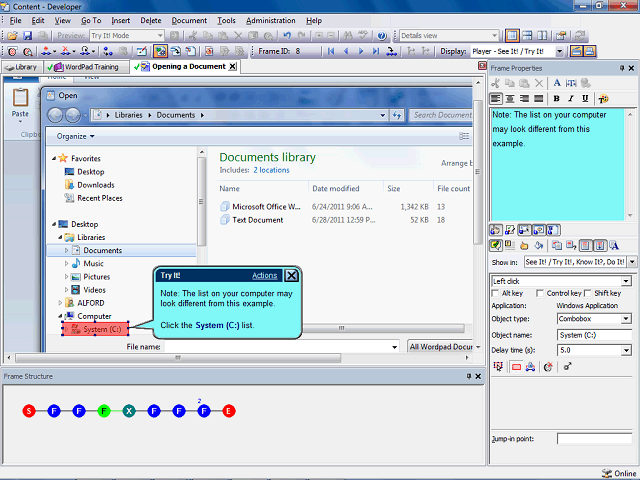Open the Insert menu
The height and width of the screenshot is (480, 640).
120,20
